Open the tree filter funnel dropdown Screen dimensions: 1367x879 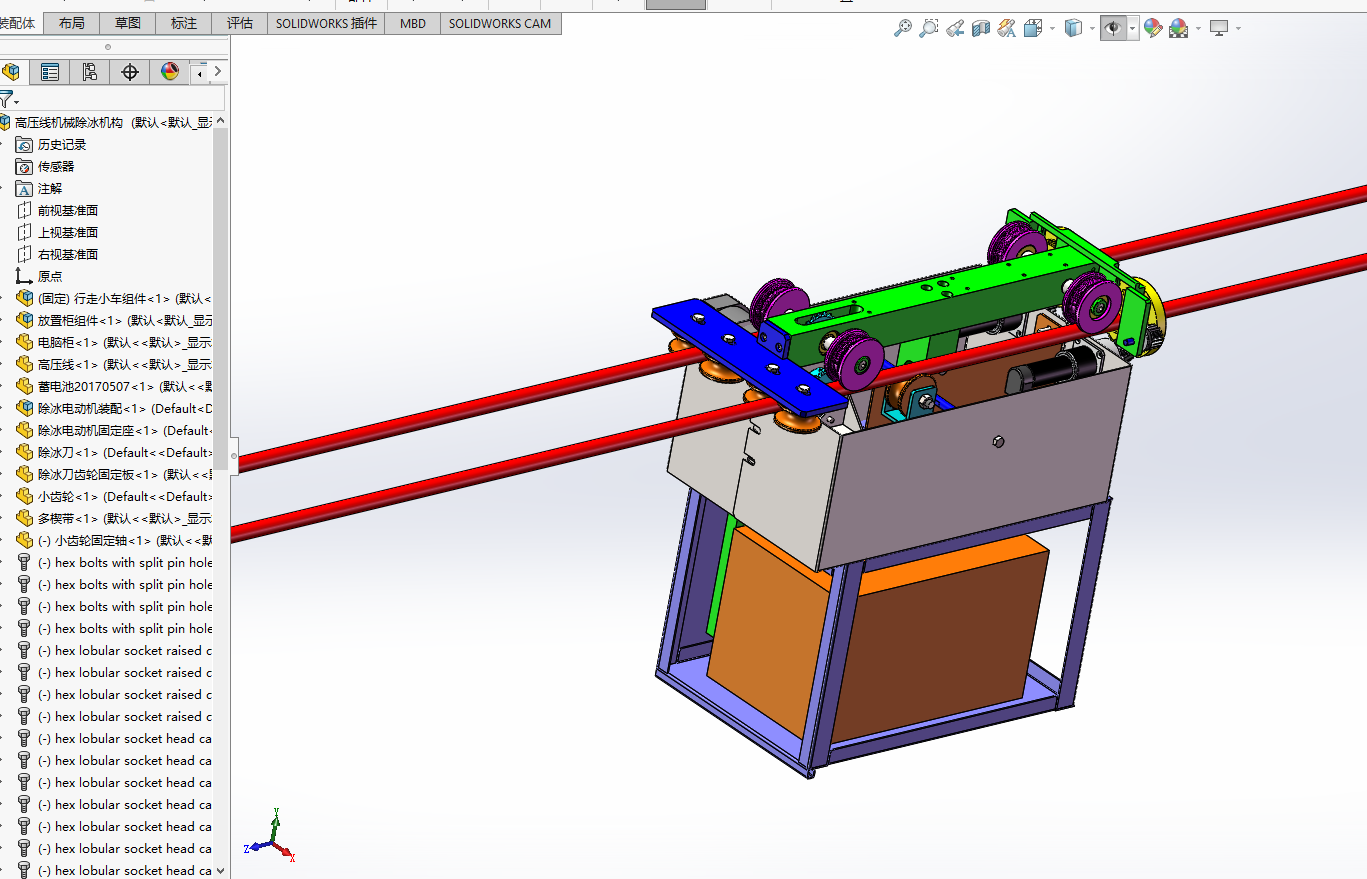pos(8,99)
